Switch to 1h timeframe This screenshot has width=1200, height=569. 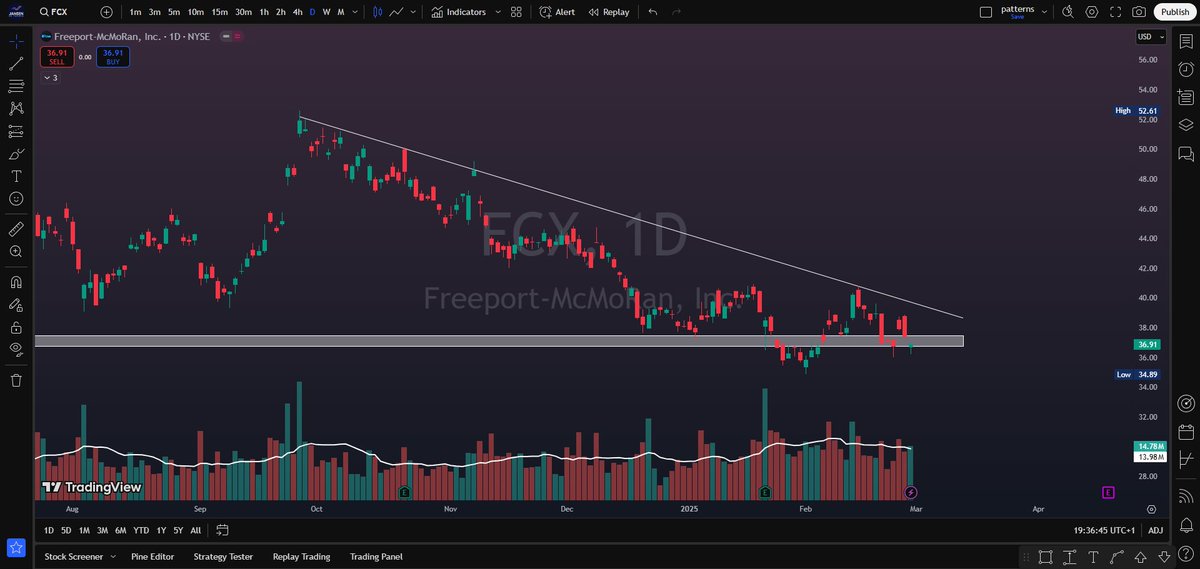263,12
